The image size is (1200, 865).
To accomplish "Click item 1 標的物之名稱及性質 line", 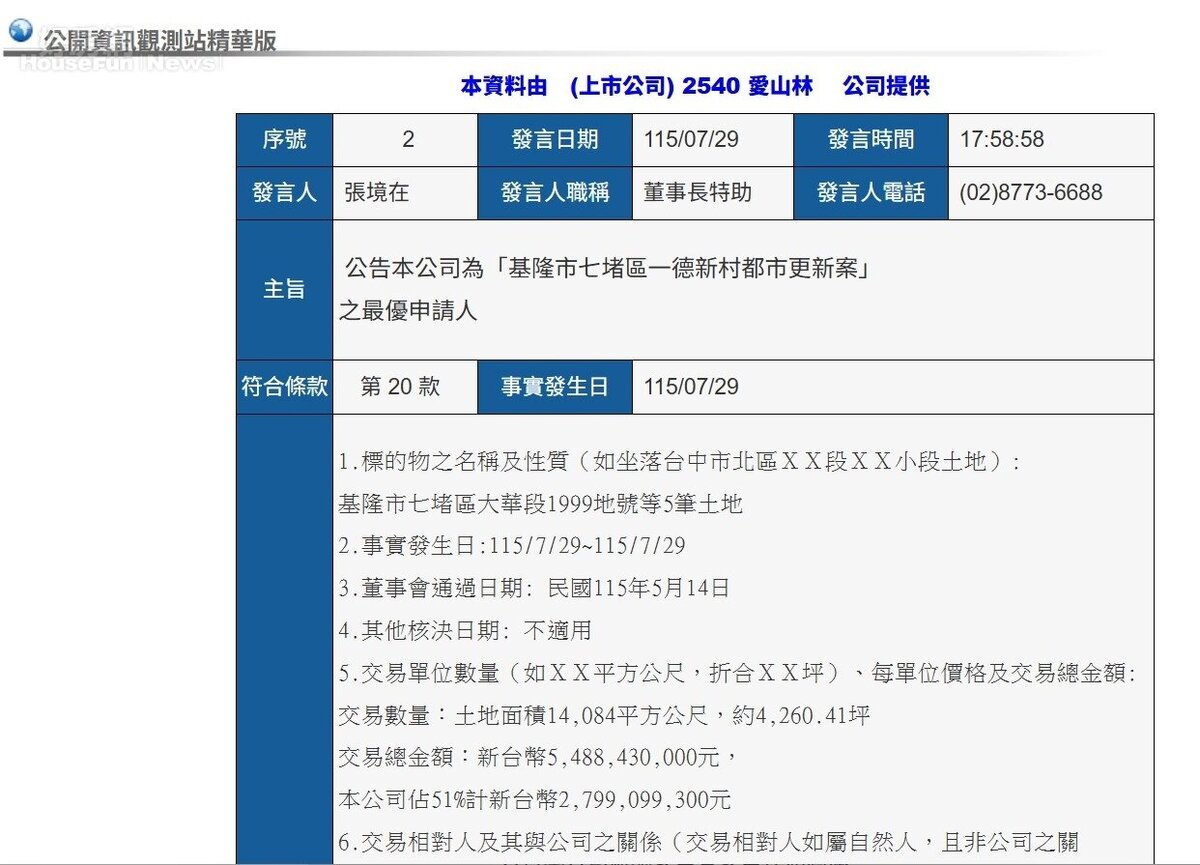I will tap(680, 462).
